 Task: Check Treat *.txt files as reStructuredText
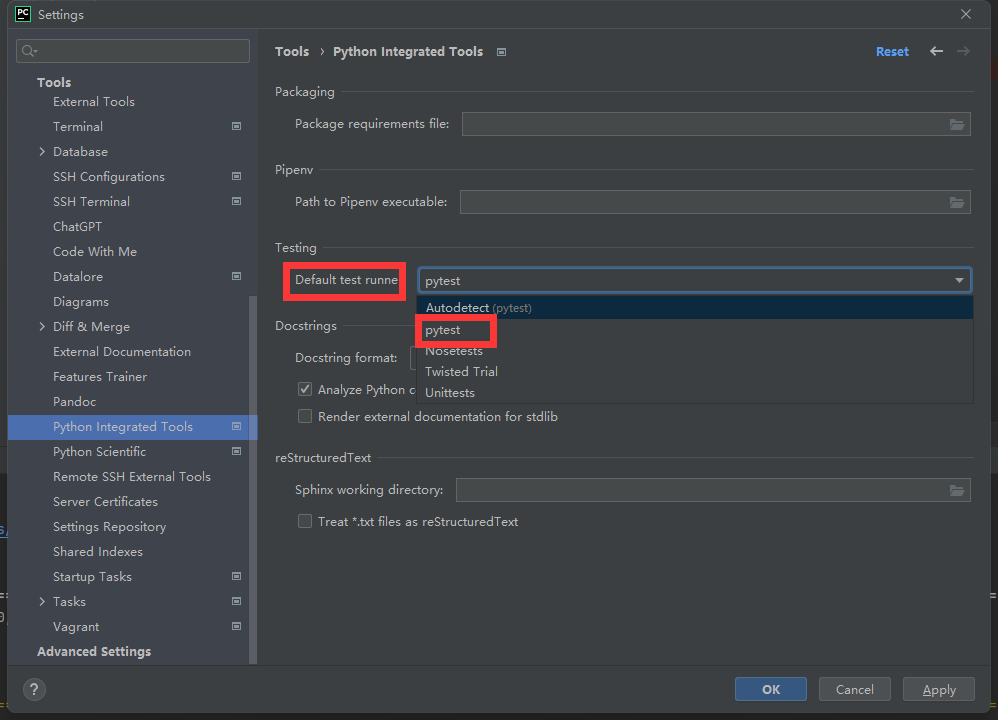pyautogui.click(x=305, y=521)
